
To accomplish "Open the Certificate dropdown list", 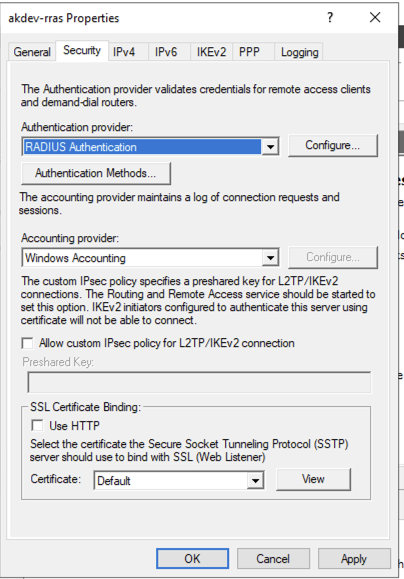I will click(255, 481).
